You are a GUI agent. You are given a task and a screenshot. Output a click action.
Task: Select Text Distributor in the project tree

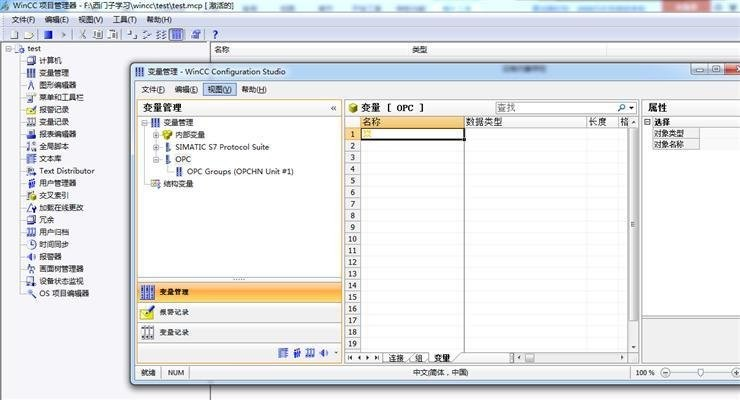[67, 171]
